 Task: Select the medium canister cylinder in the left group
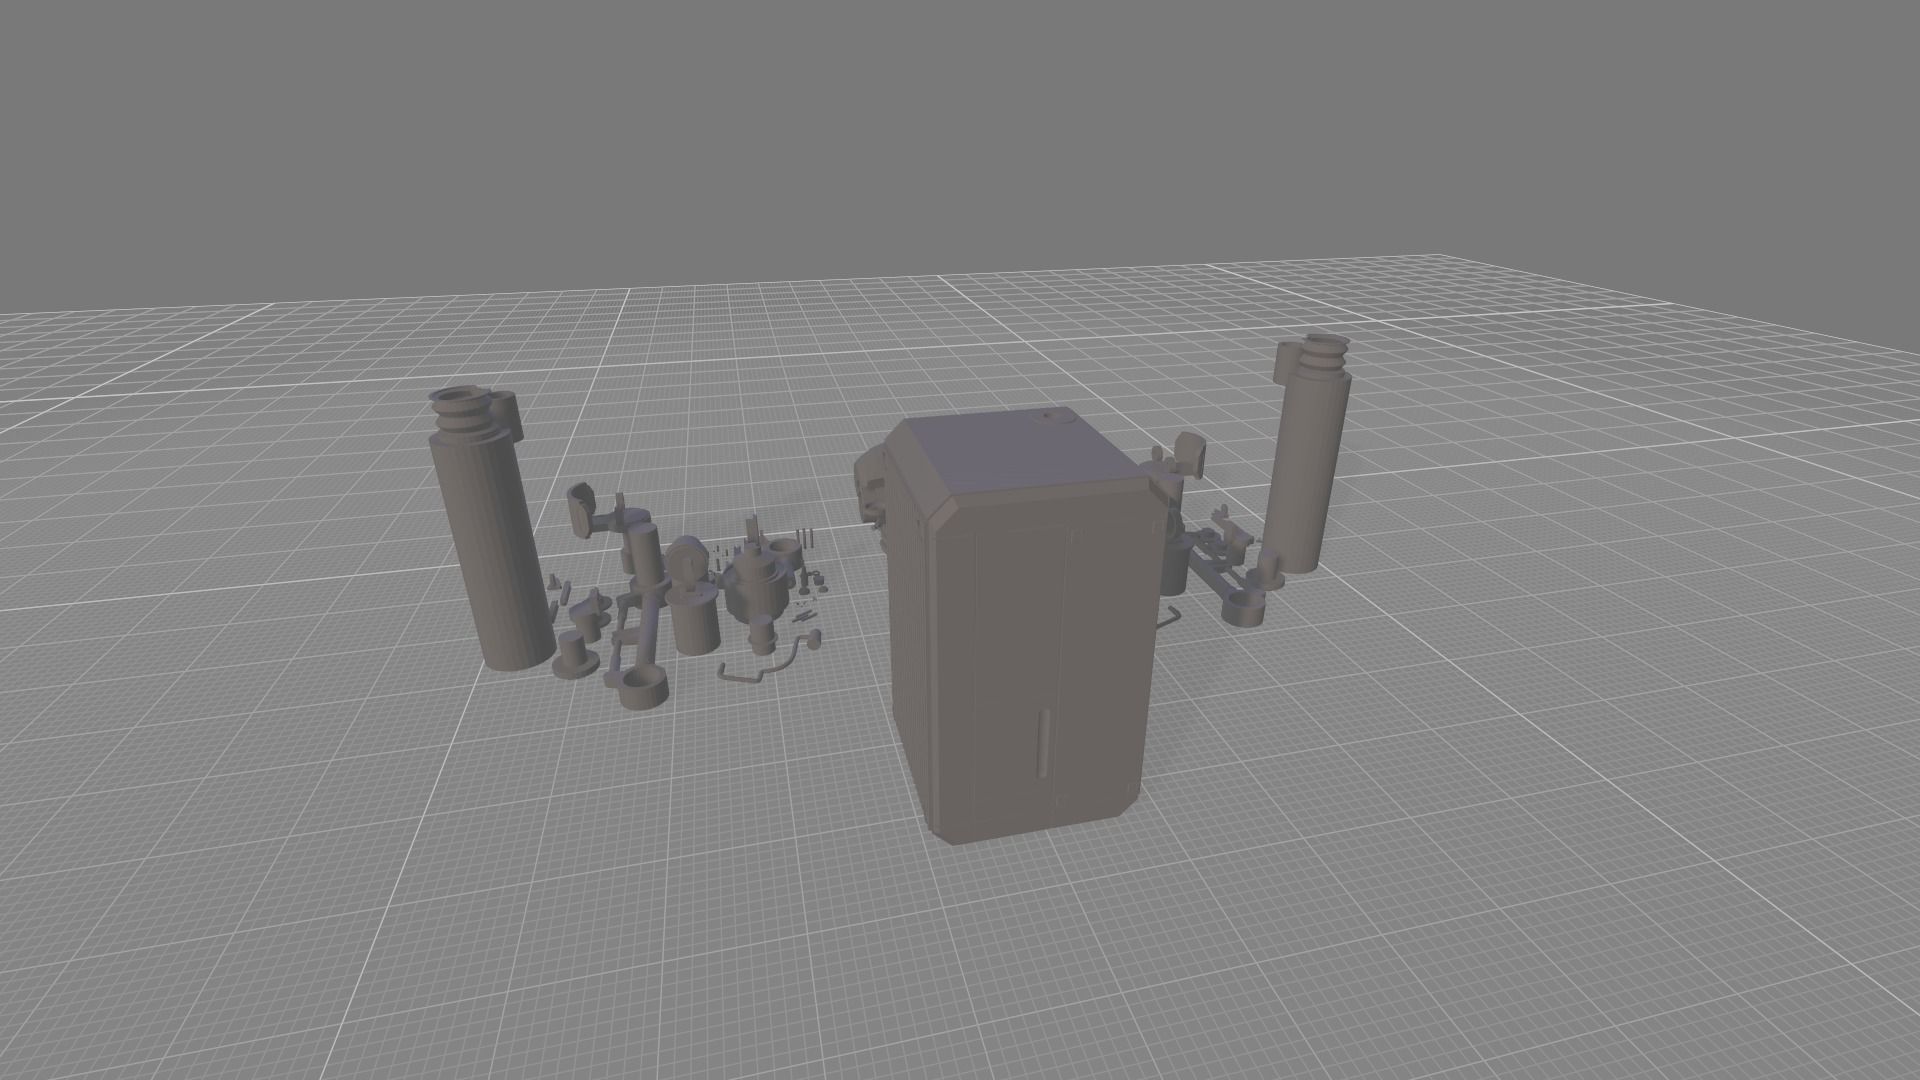[694, 621]
